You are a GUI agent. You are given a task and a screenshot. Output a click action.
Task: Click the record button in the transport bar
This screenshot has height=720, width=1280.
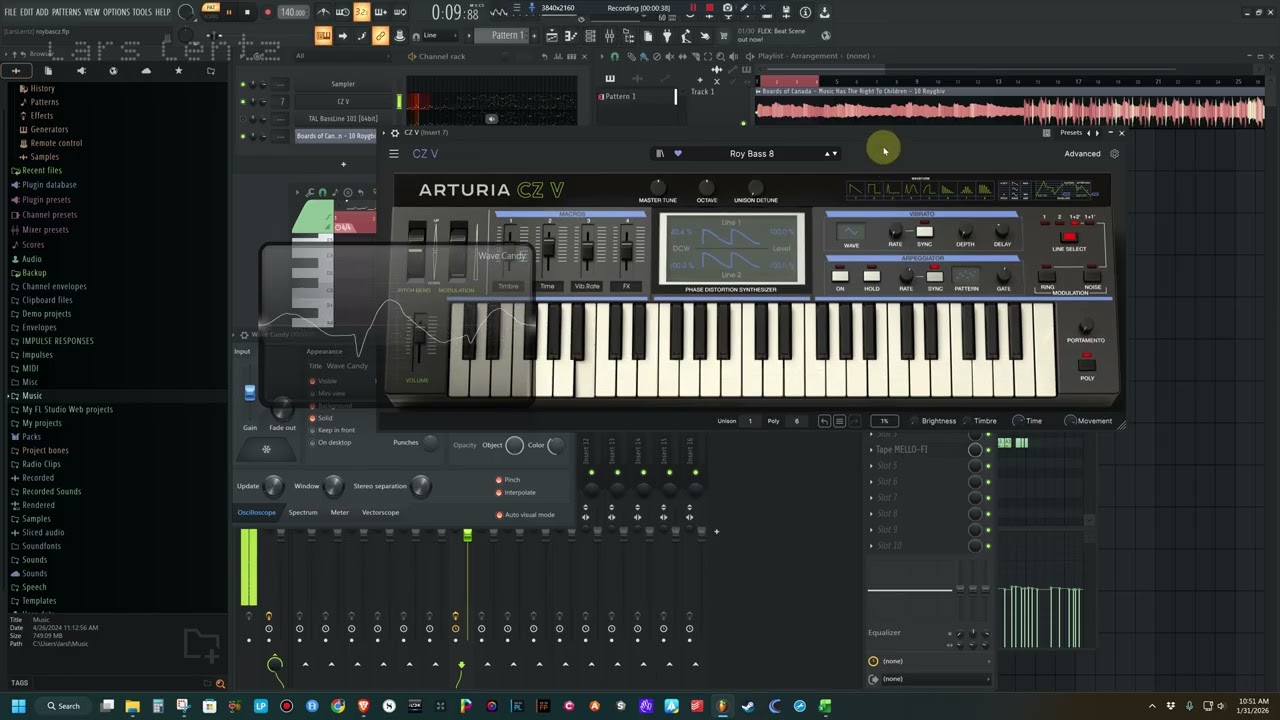[267, 12]
